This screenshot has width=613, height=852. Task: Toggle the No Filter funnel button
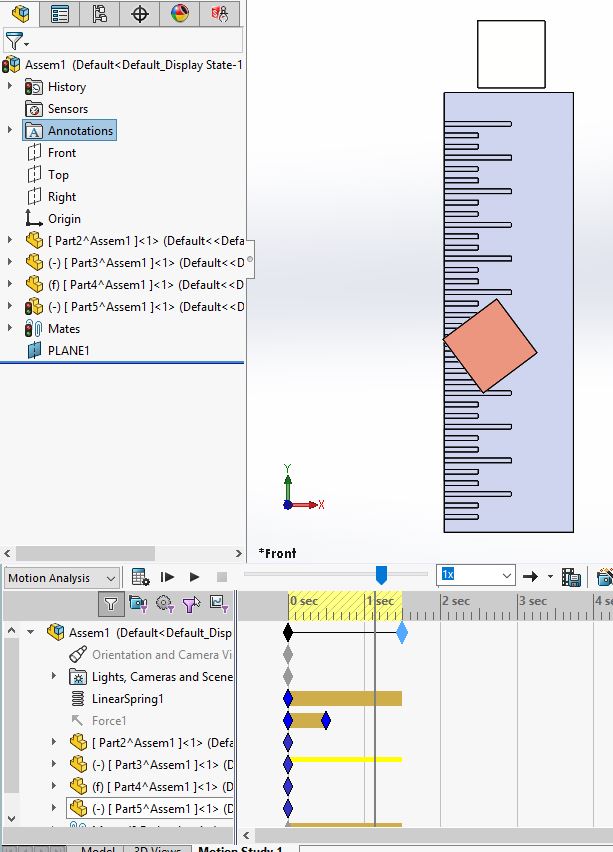pos(111,604)
